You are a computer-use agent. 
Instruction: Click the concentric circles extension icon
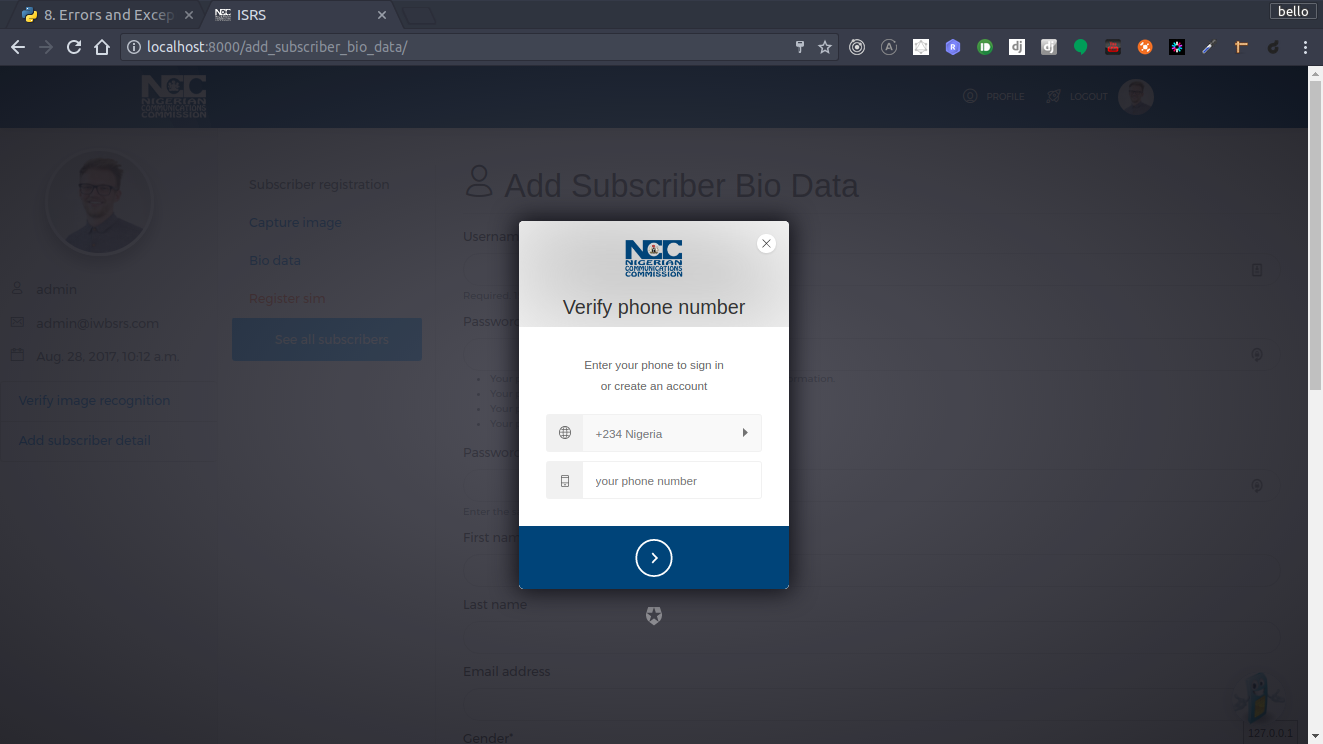tap(857, 47)
